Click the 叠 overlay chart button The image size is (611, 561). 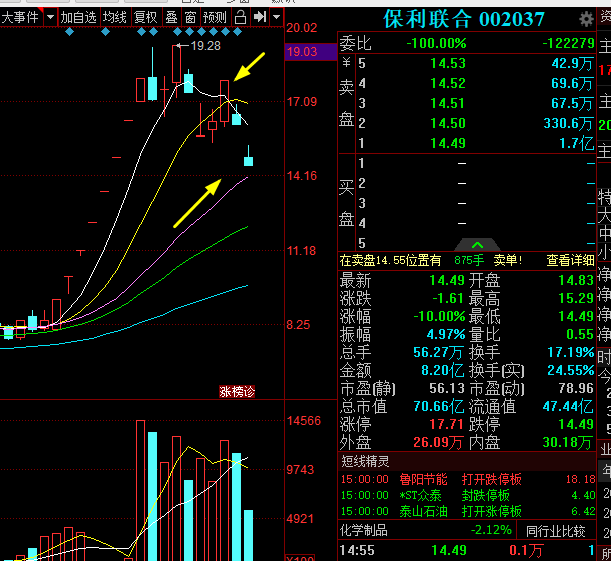(x=171, y=18)
